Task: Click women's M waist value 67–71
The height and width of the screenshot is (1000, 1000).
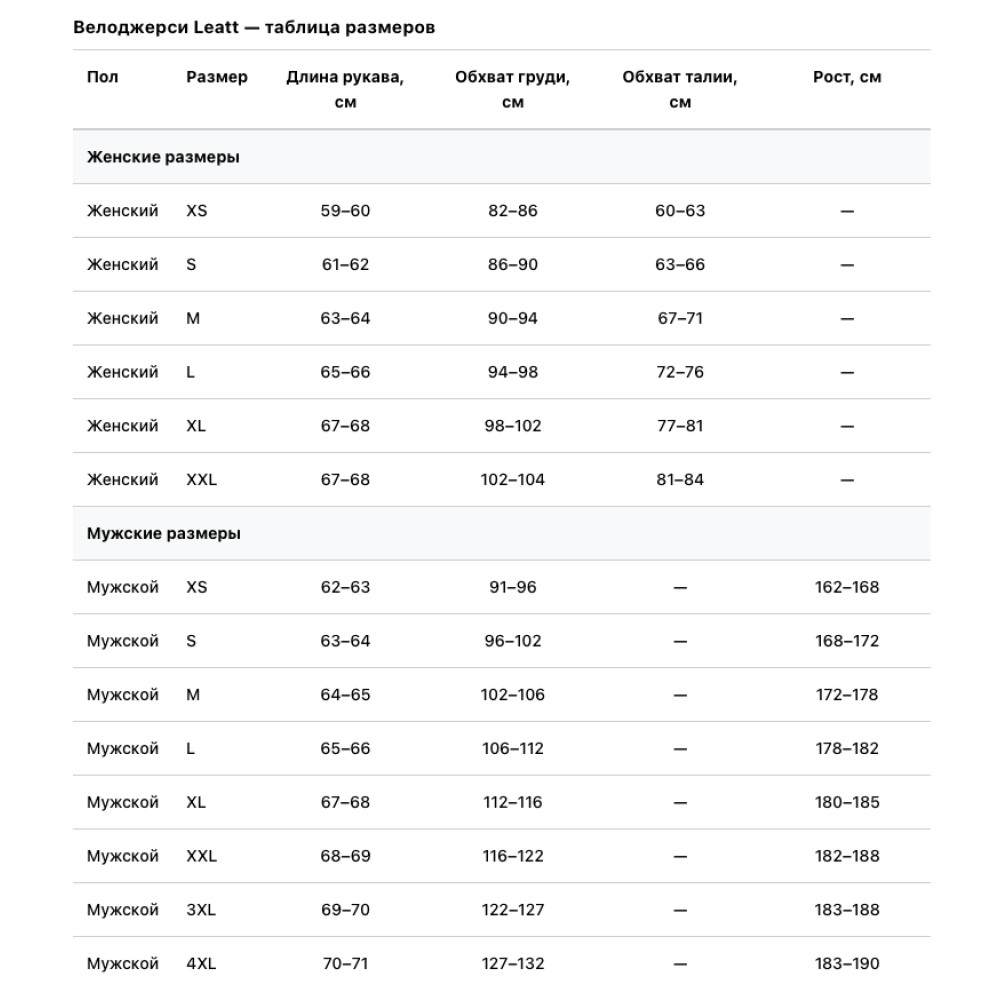Action: click(x=680, y=318)
